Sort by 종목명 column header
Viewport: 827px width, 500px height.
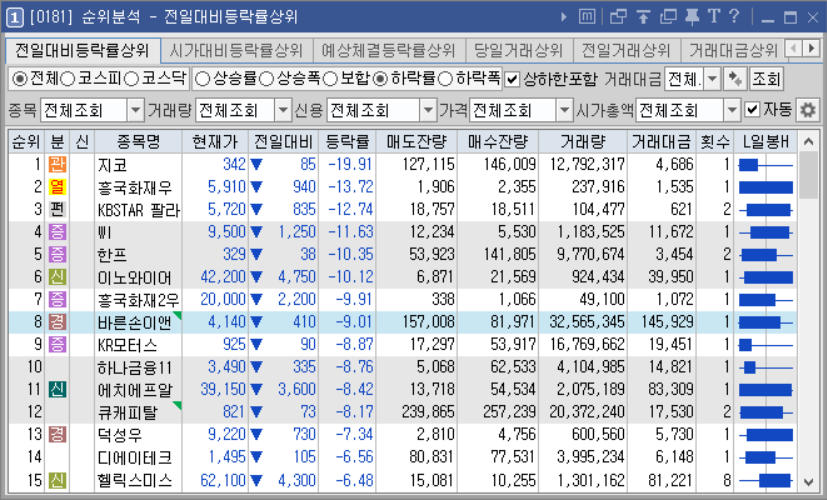tap(138, 141)
